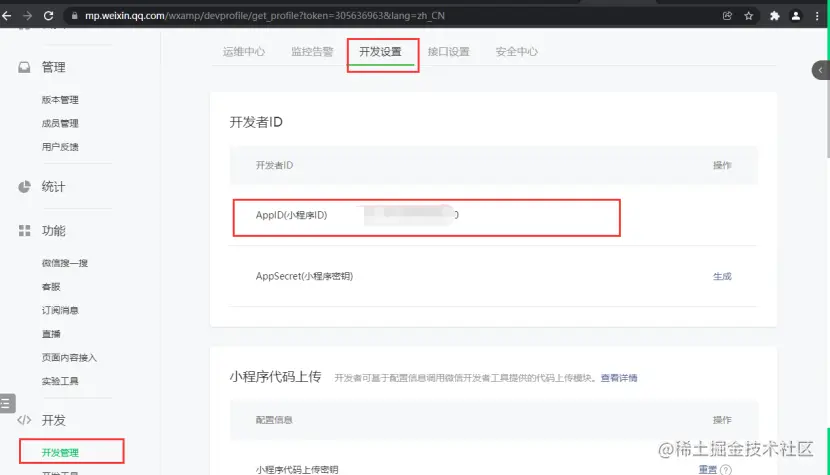Screen dimensions: 830x475
Task: Switch to 运维中心 tab
Action: [243, 52]
